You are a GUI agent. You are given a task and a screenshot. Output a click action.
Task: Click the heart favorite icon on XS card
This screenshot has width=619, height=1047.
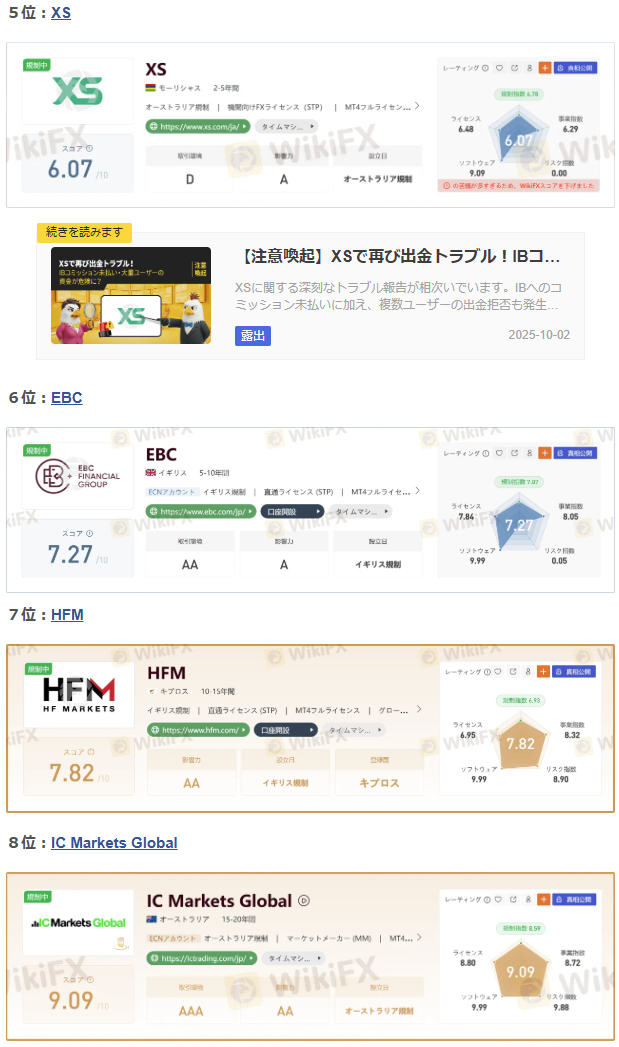pyautogui.click(x=499, y=68)
